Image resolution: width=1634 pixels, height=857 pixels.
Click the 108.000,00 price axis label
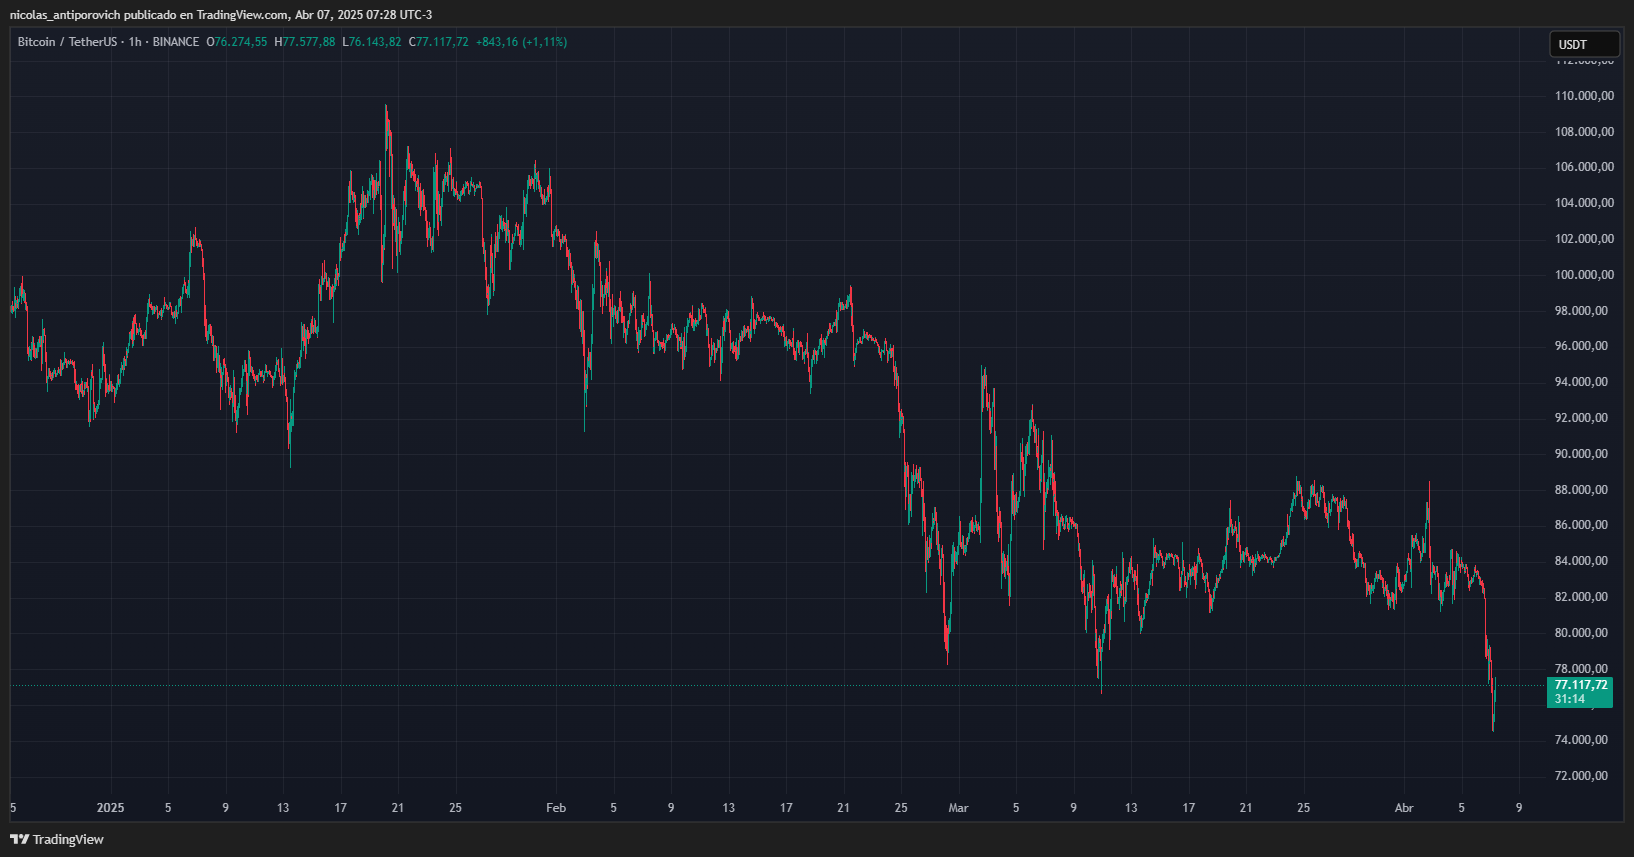(x=1584, y=132)
